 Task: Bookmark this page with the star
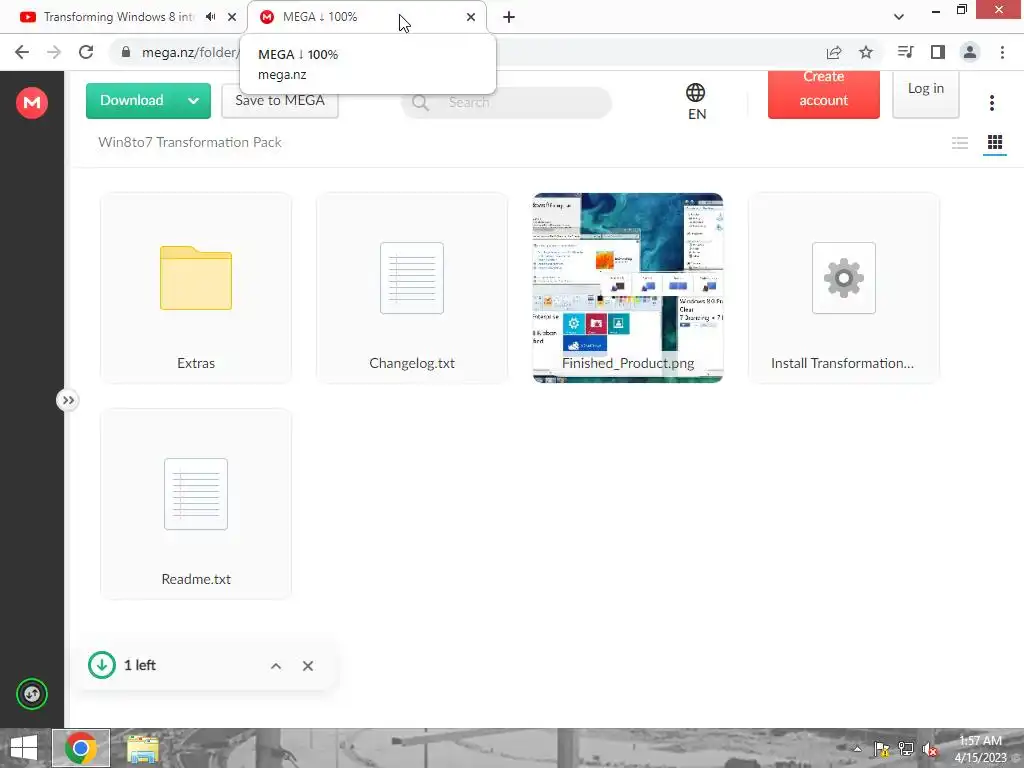click(866, 52)
